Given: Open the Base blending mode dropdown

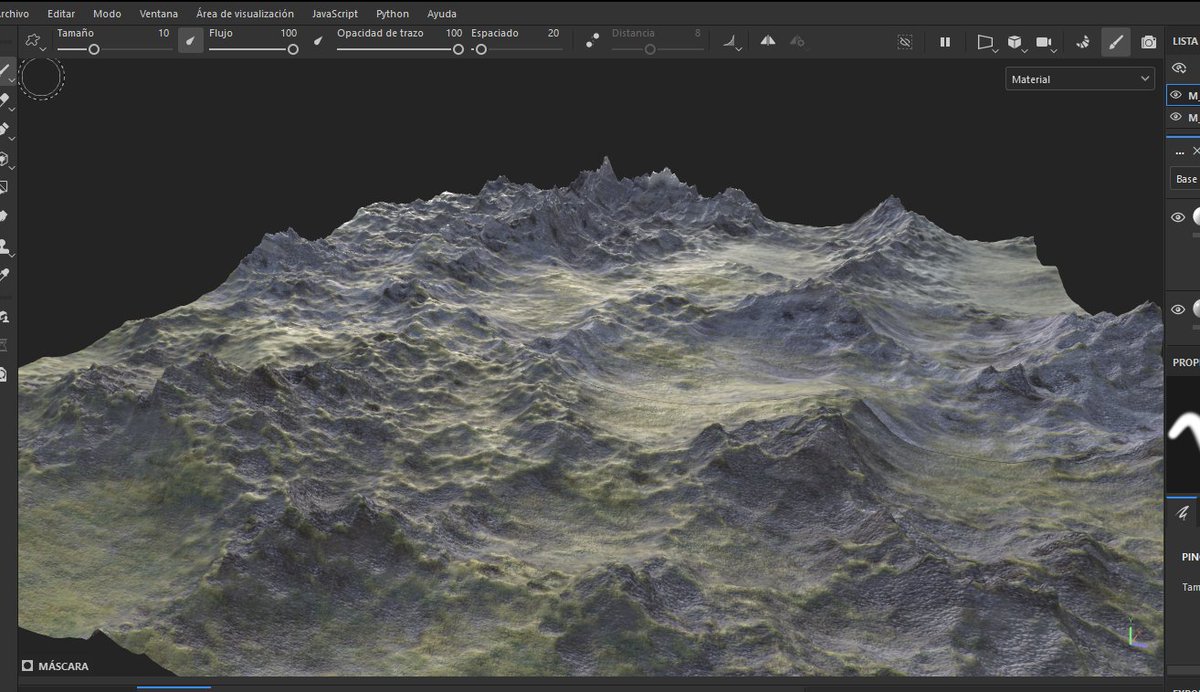Looking at the screenshot, I should click(x=1186, y=179).
